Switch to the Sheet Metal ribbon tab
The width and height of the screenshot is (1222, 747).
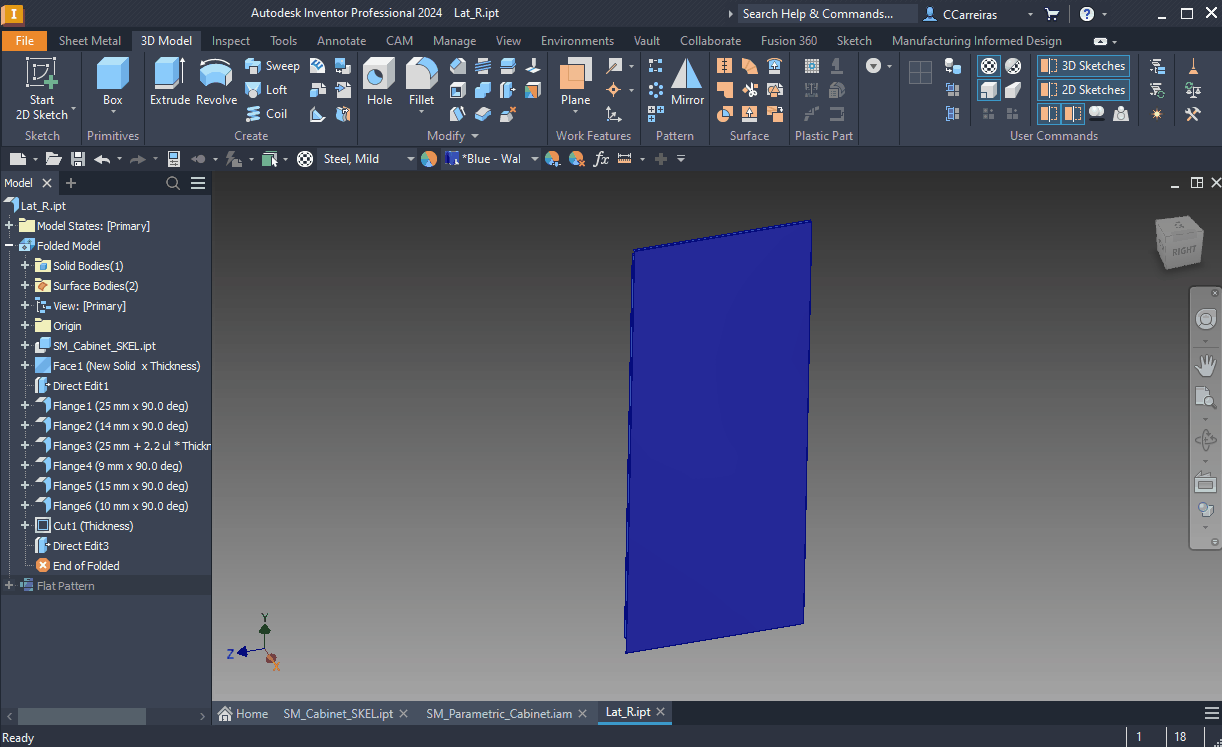89,41
